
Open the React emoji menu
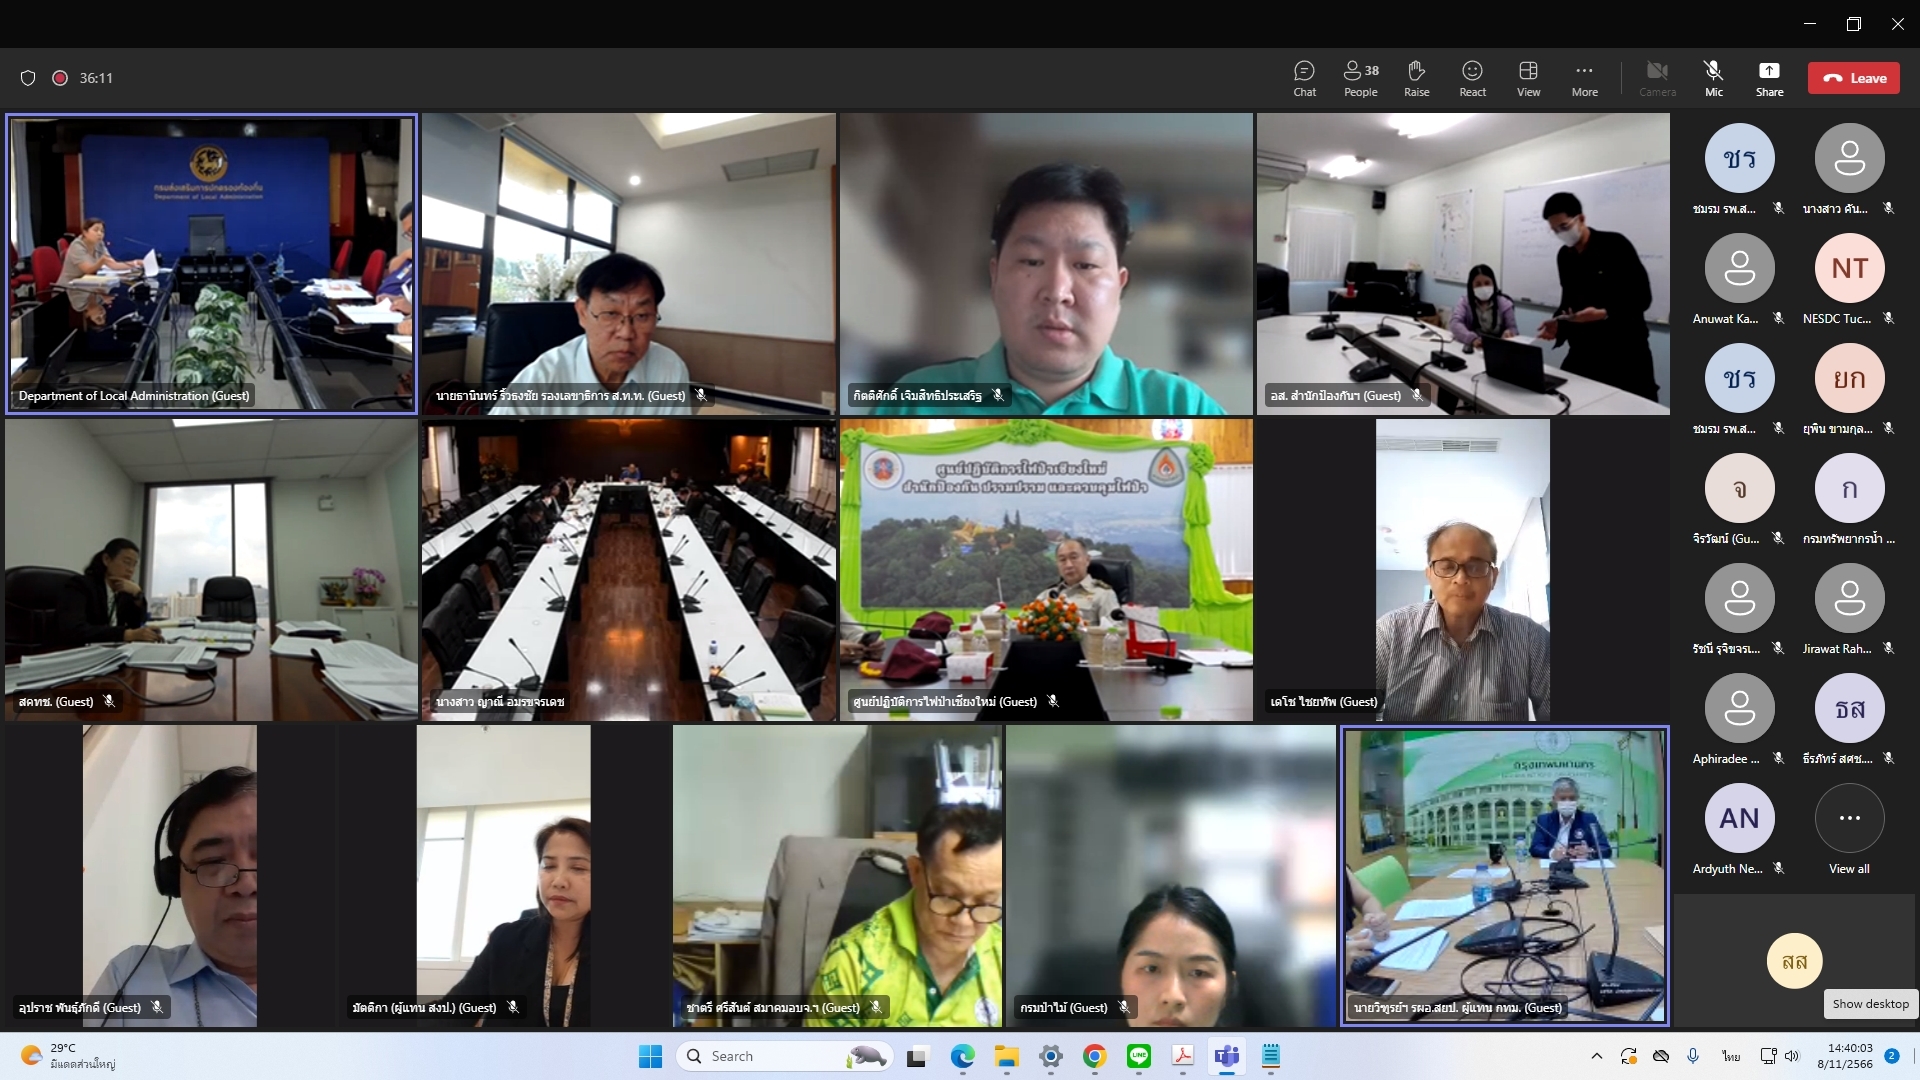click(1472, 78)
